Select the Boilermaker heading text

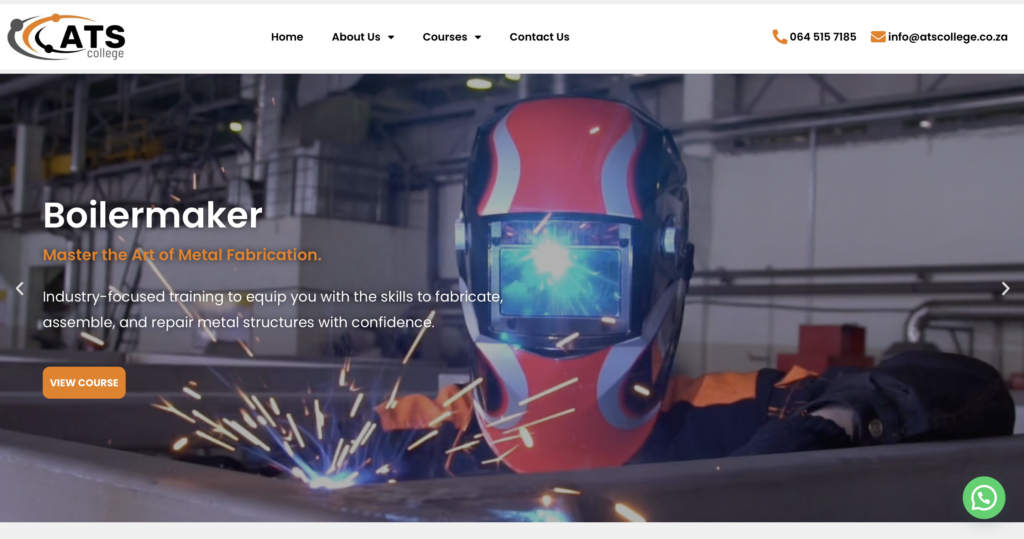pyautogui.click(x=153, y=215)
